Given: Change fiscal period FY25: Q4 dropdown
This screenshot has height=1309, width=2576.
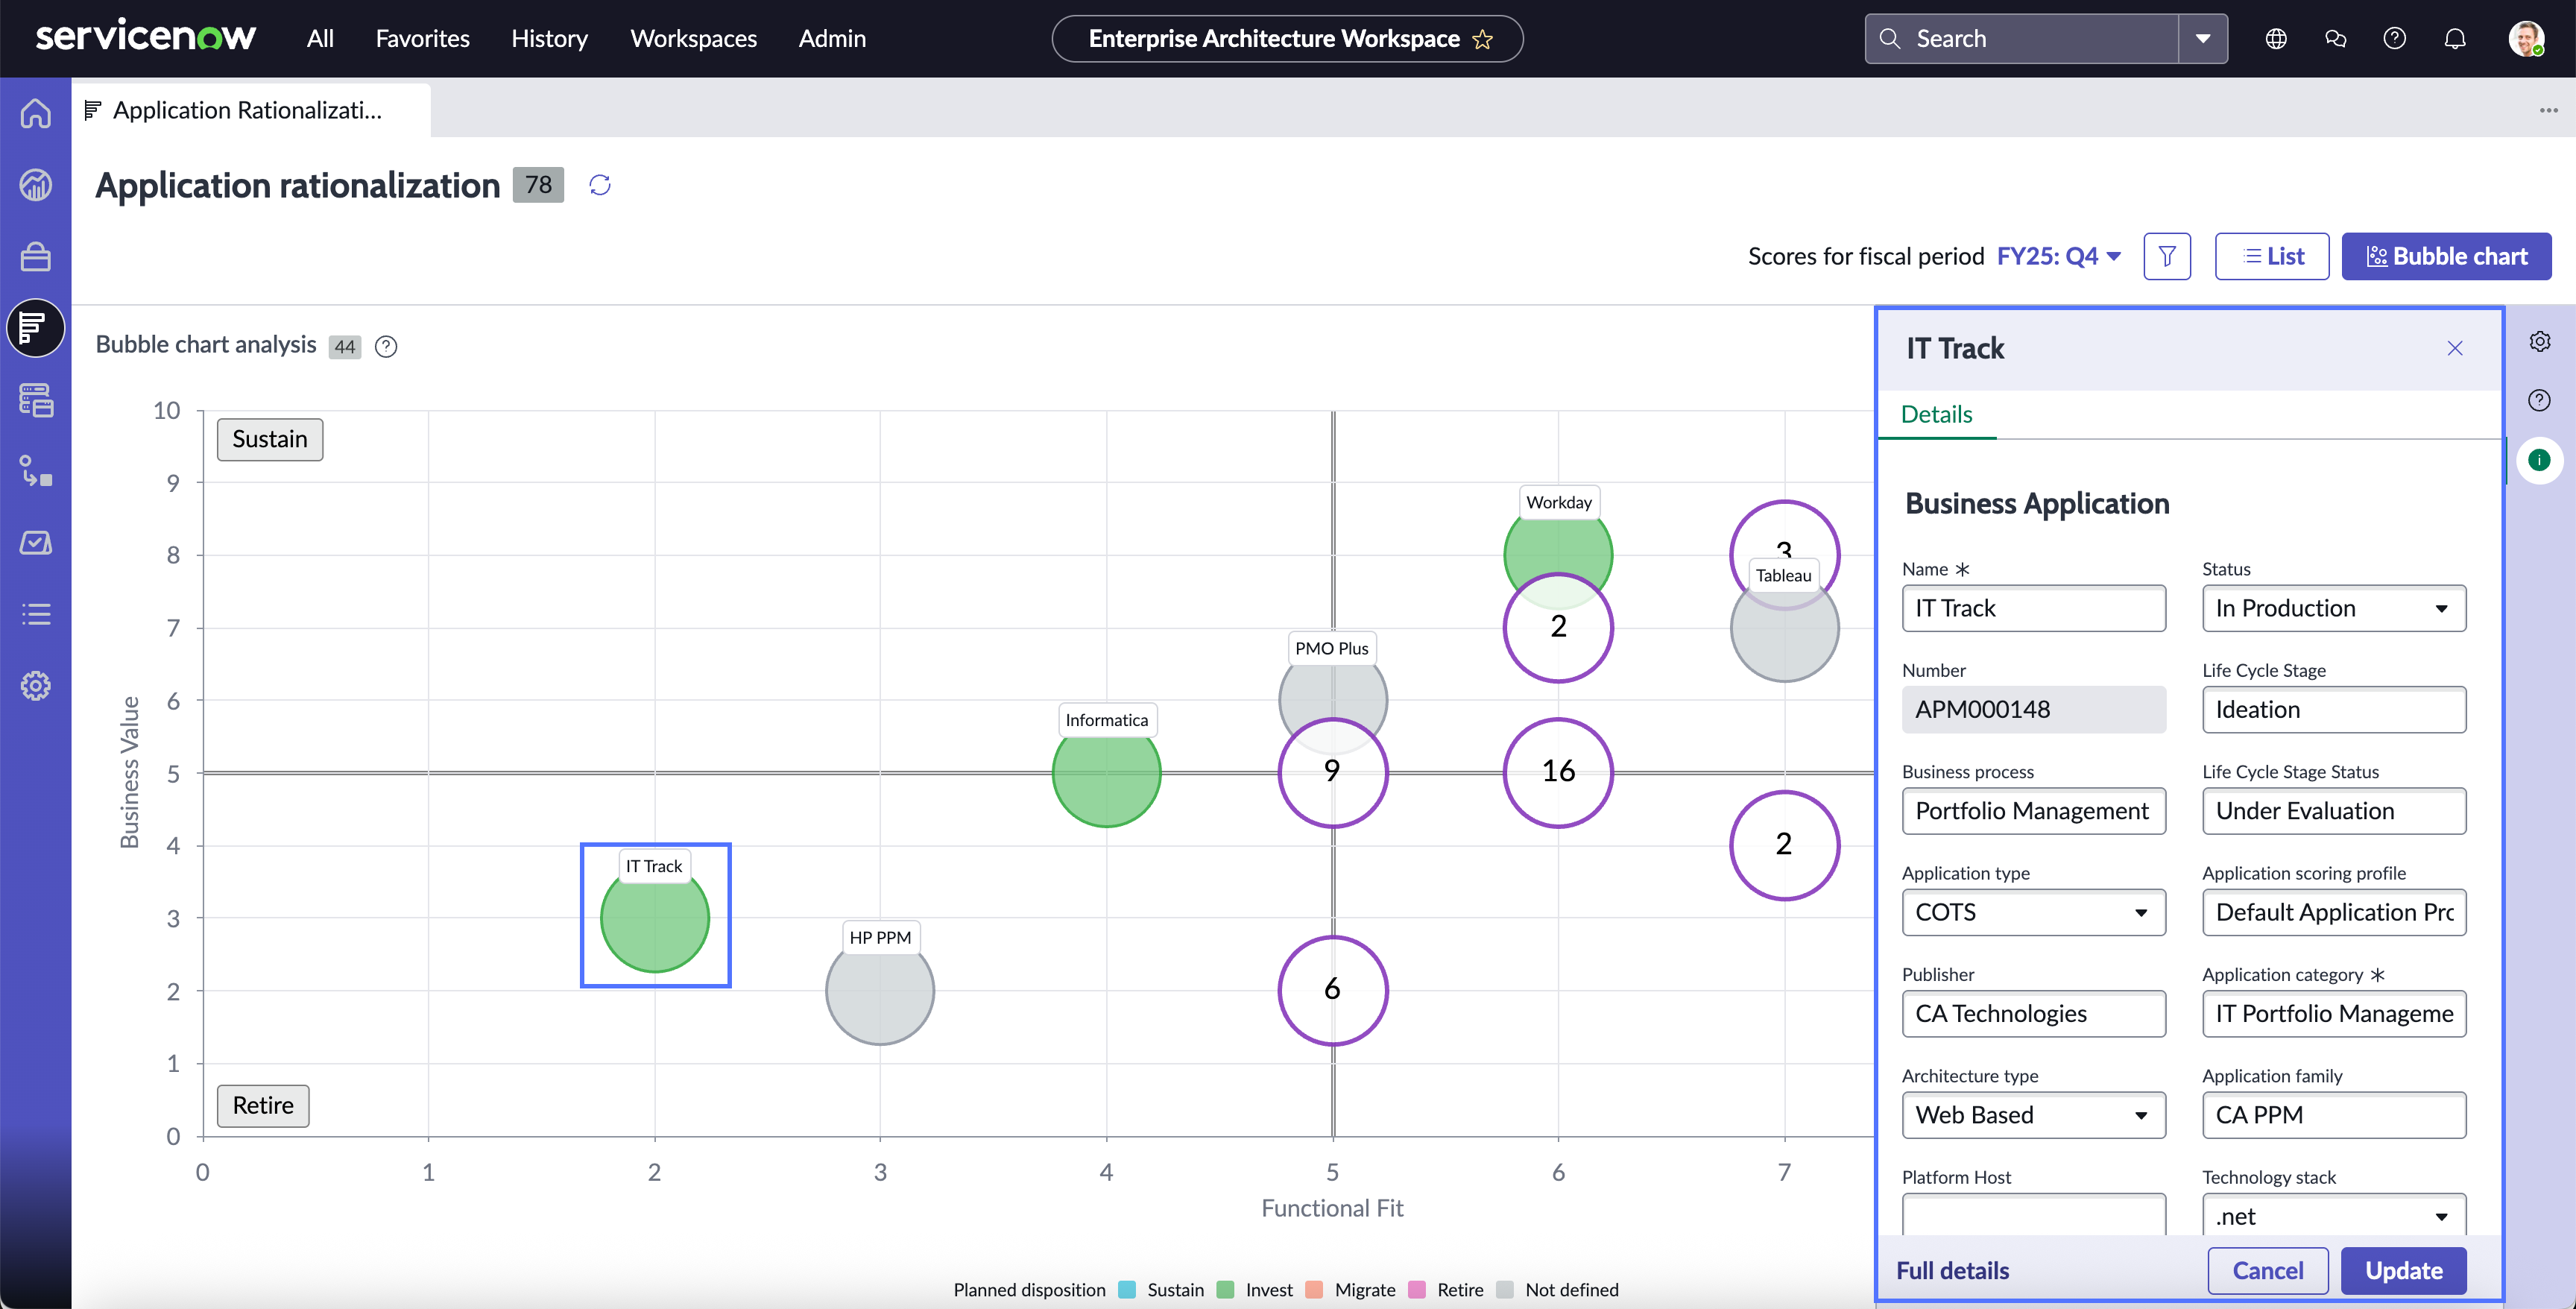Looking at the screenshot, I should pyautogui.click(x=2059, y=257).
